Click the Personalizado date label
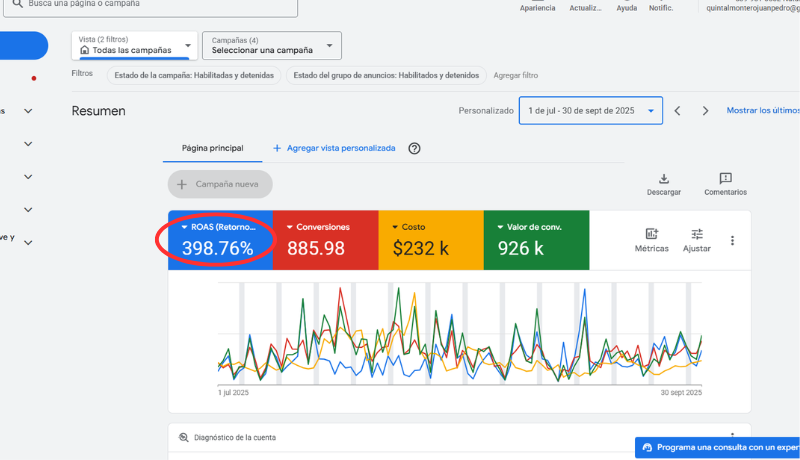800x460 pixels. click(x=486, y=111)
